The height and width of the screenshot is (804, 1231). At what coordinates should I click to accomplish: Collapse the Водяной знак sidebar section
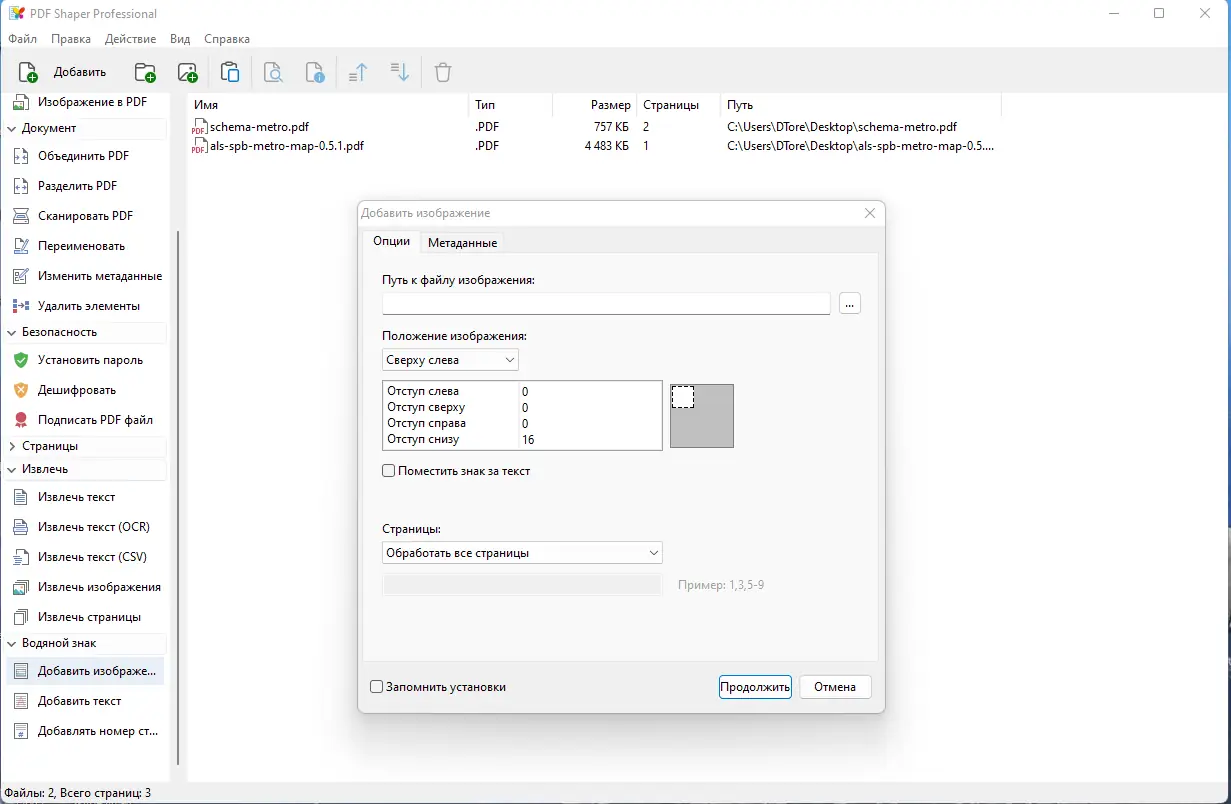click(x=12, y=643)
